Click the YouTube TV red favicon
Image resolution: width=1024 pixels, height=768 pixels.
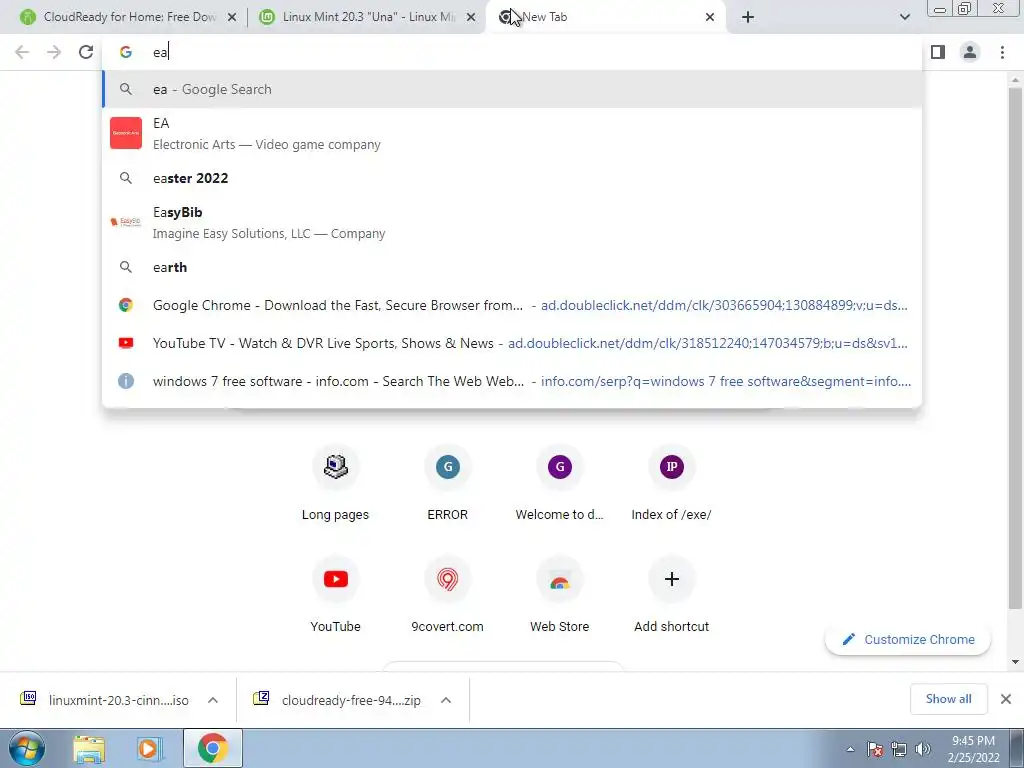click(126, 343)
